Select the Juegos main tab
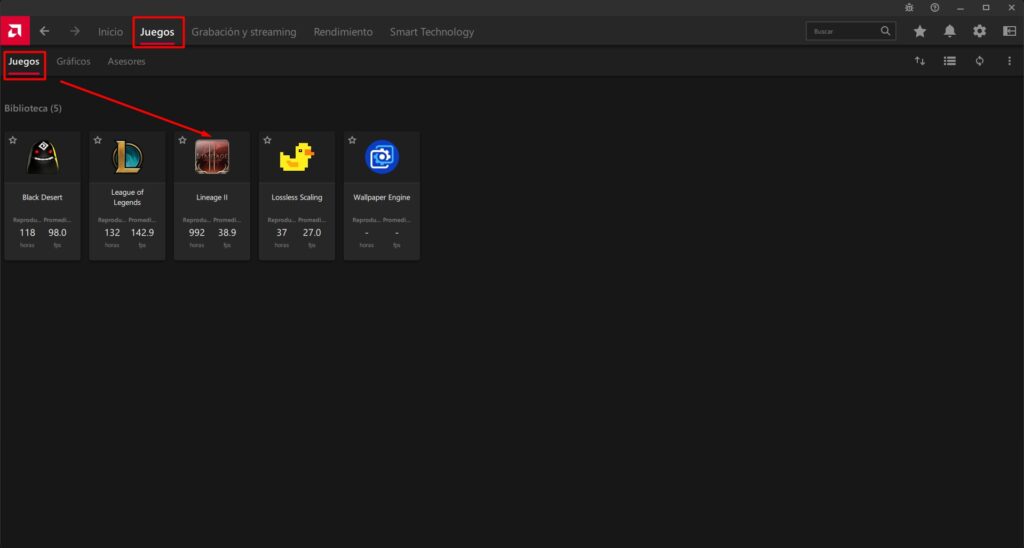1024x548 pixels. pyautogui.click(x=157, y=31)
